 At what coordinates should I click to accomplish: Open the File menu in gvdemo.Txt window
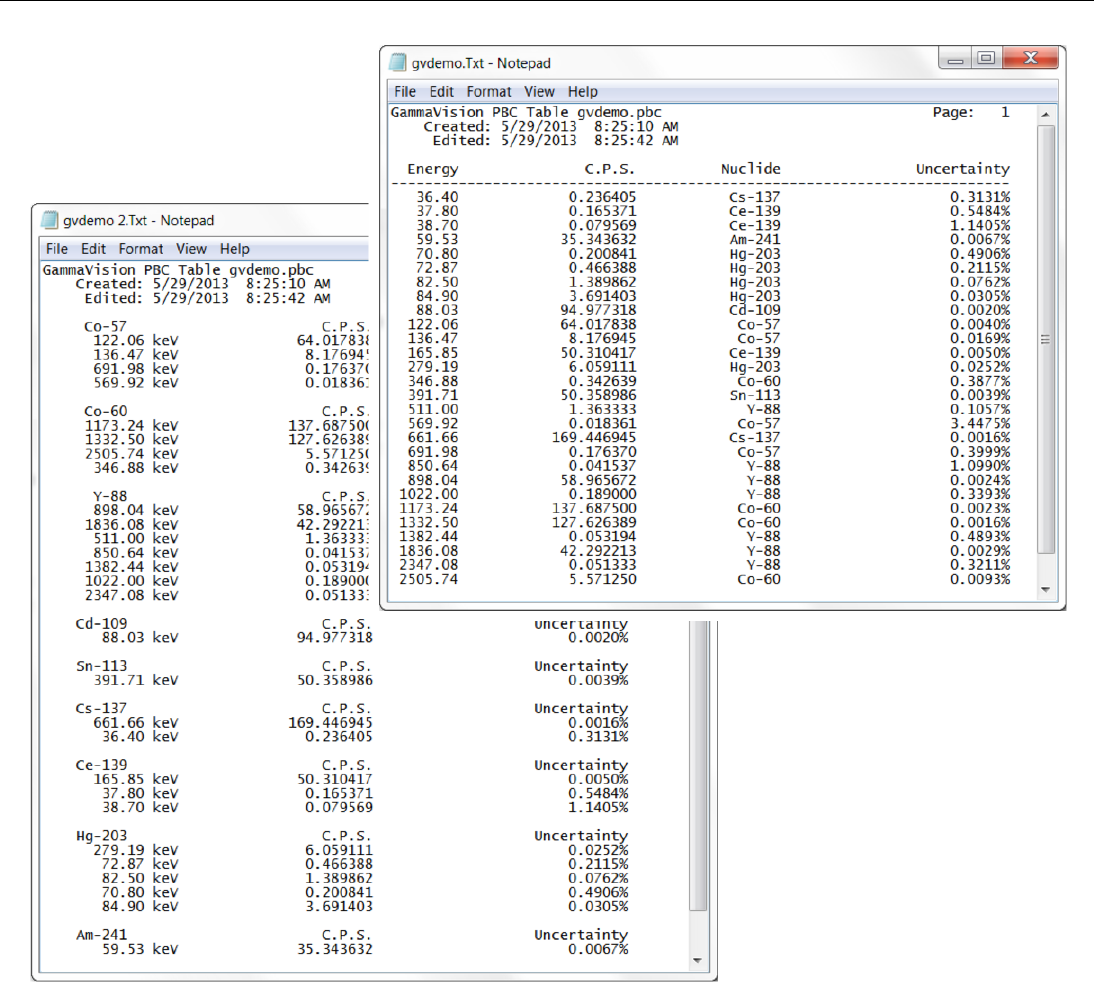(405, 91)
